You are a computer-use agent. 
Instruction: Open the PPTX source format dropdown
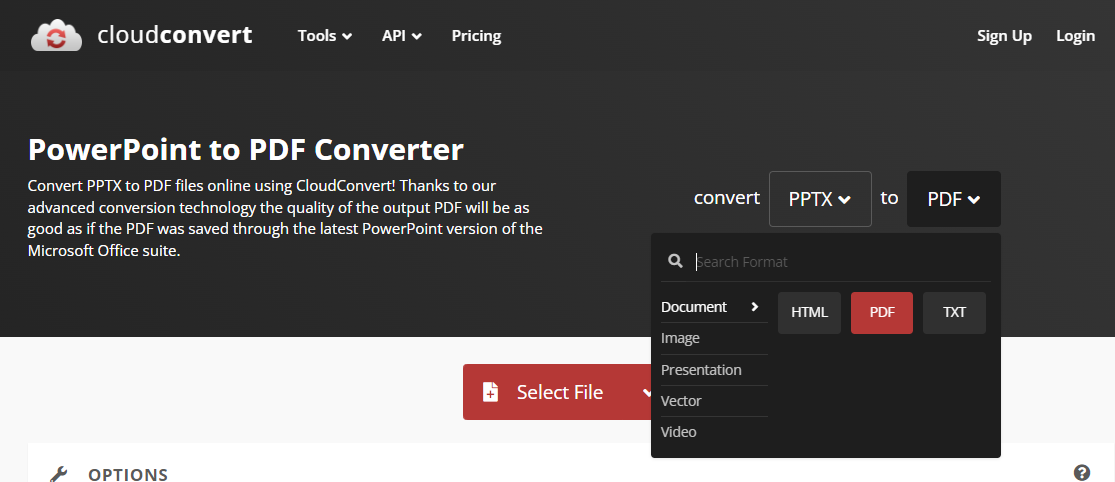[820, 199]
